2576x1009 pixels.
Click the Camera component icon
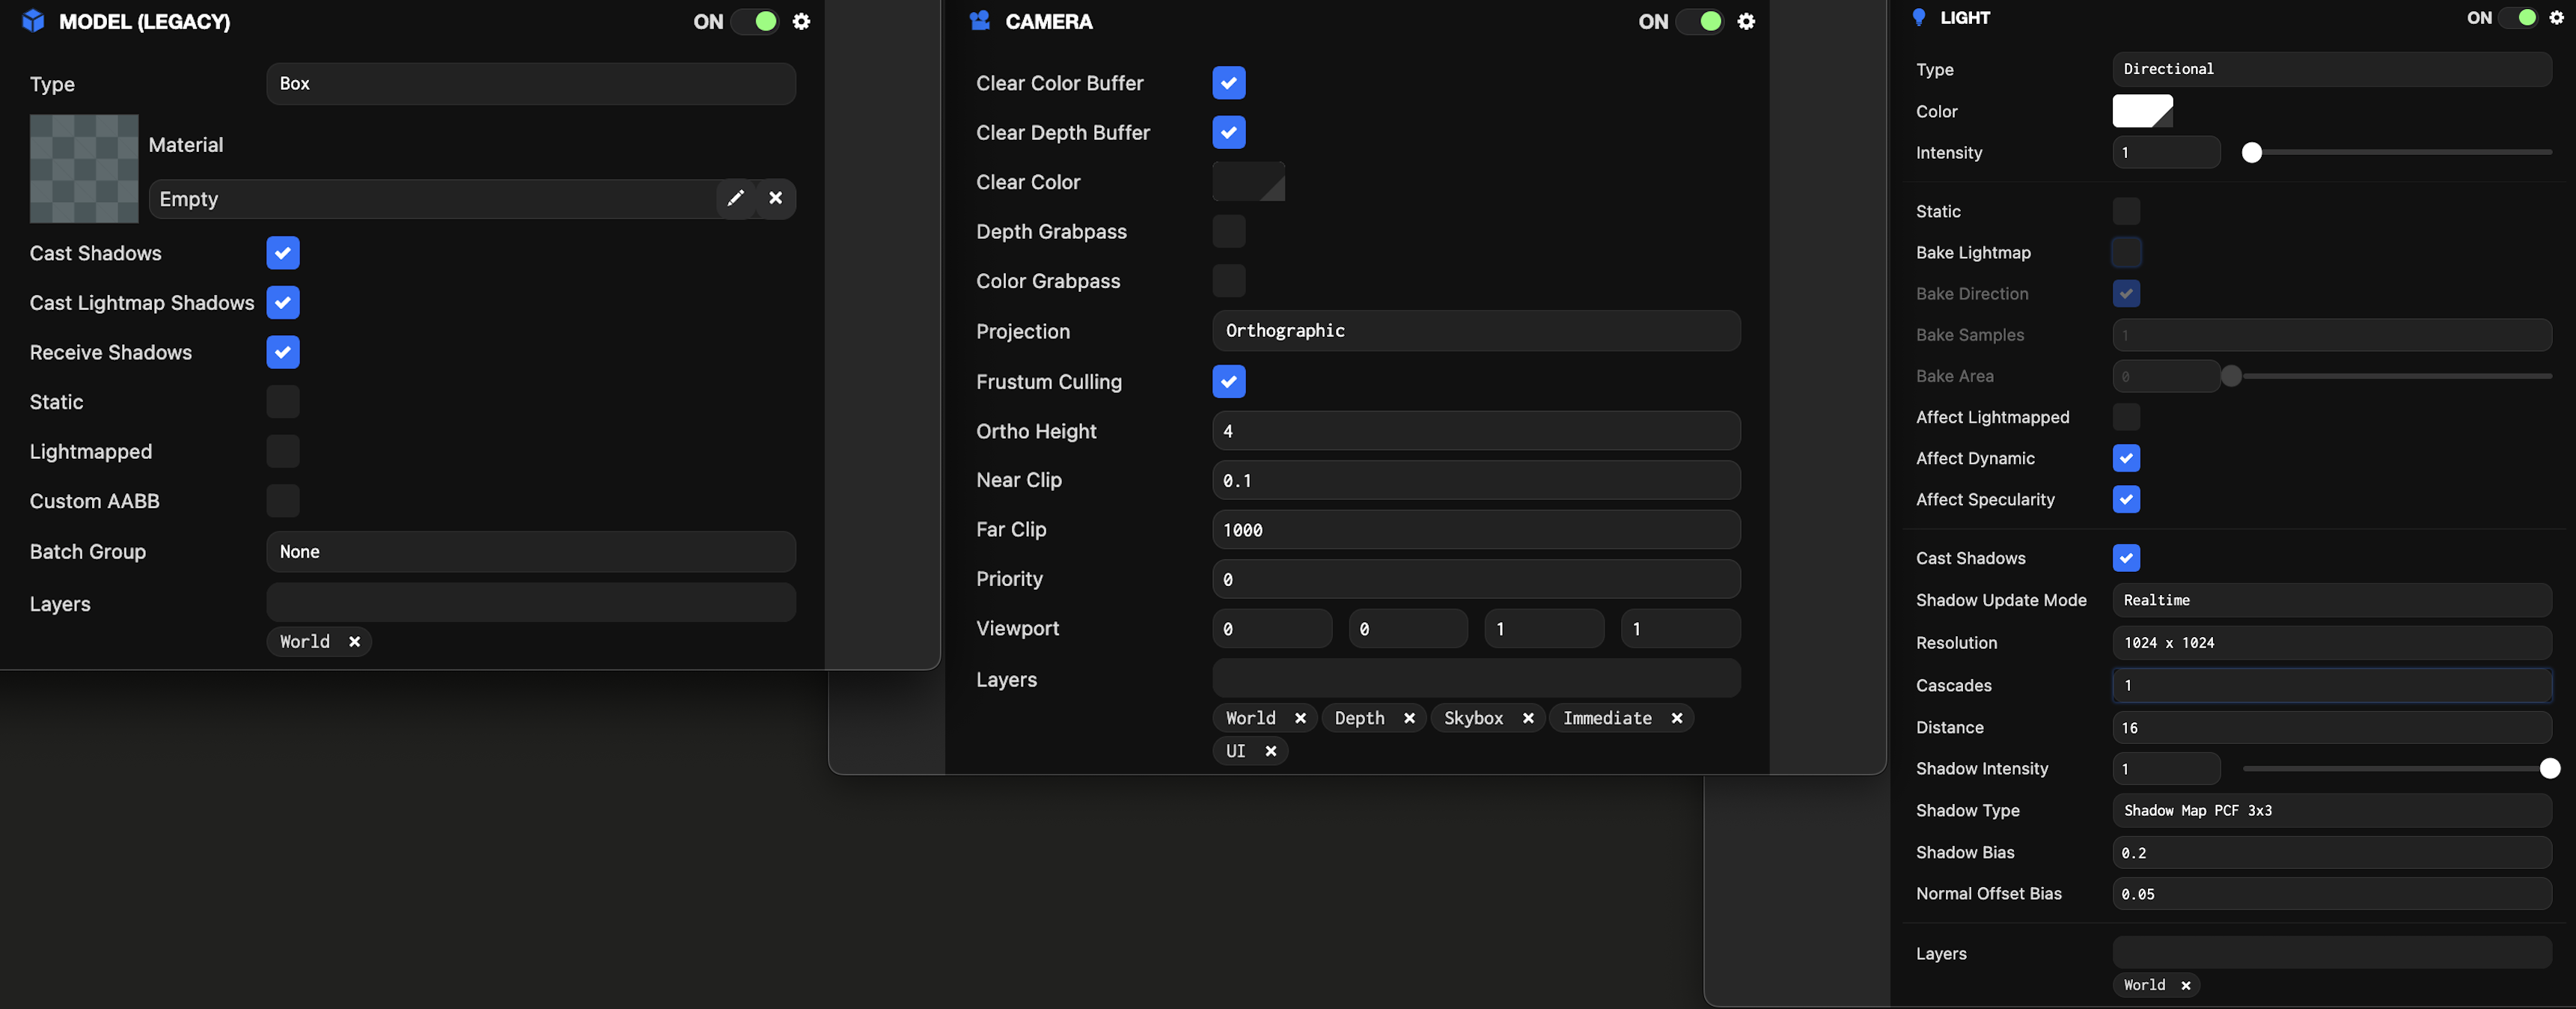pyautogui.click(x=979, y=21)
